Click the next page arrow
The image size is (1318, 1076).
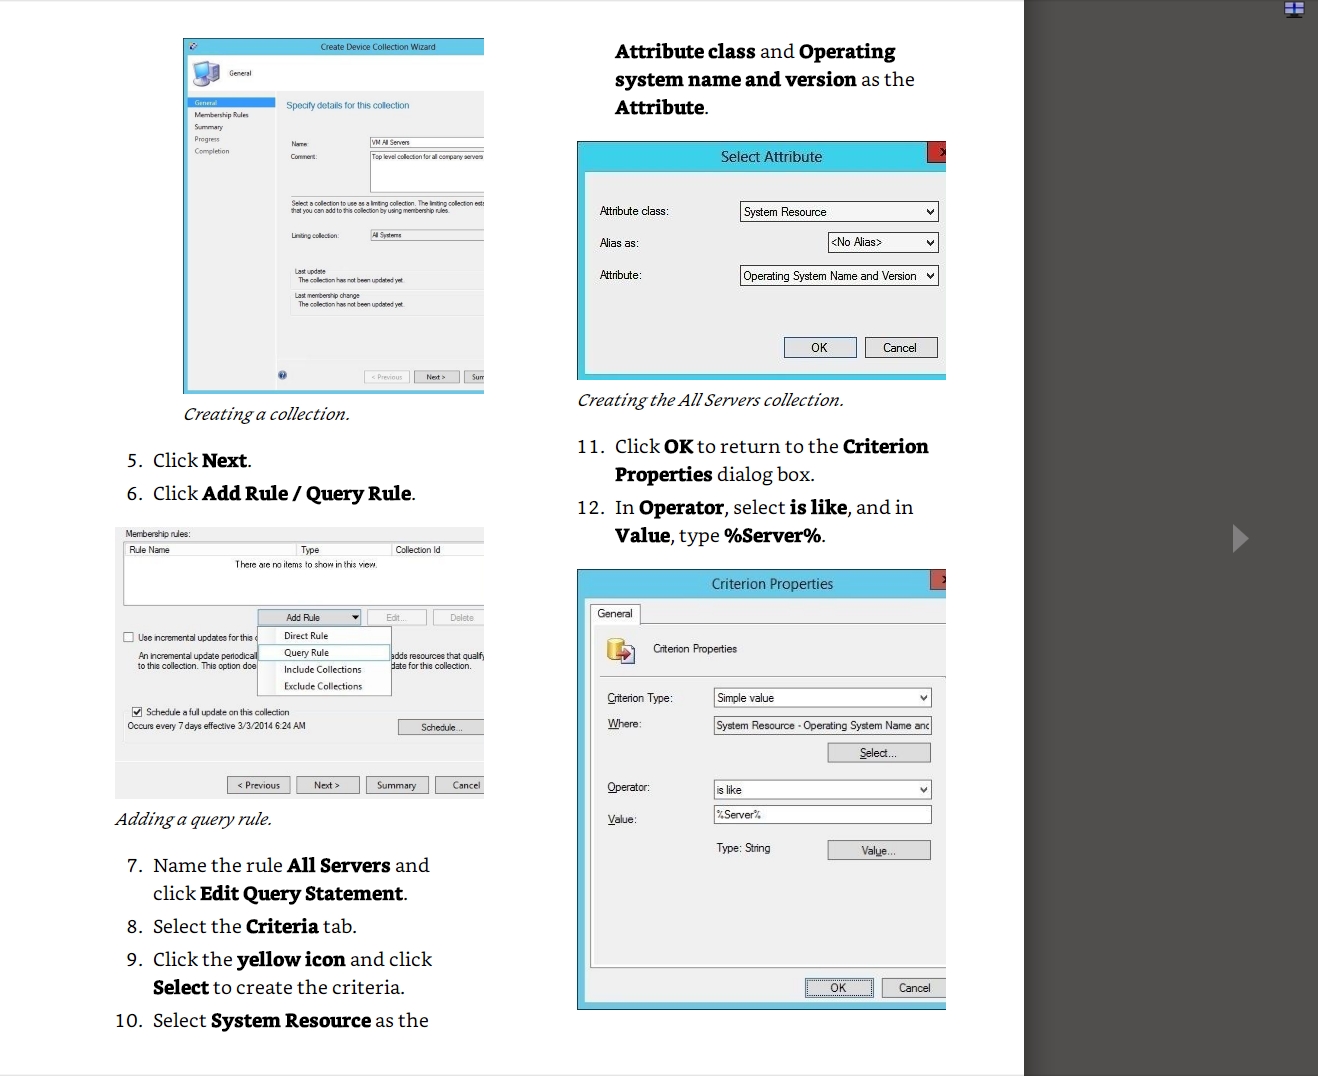pos(1240,538)
